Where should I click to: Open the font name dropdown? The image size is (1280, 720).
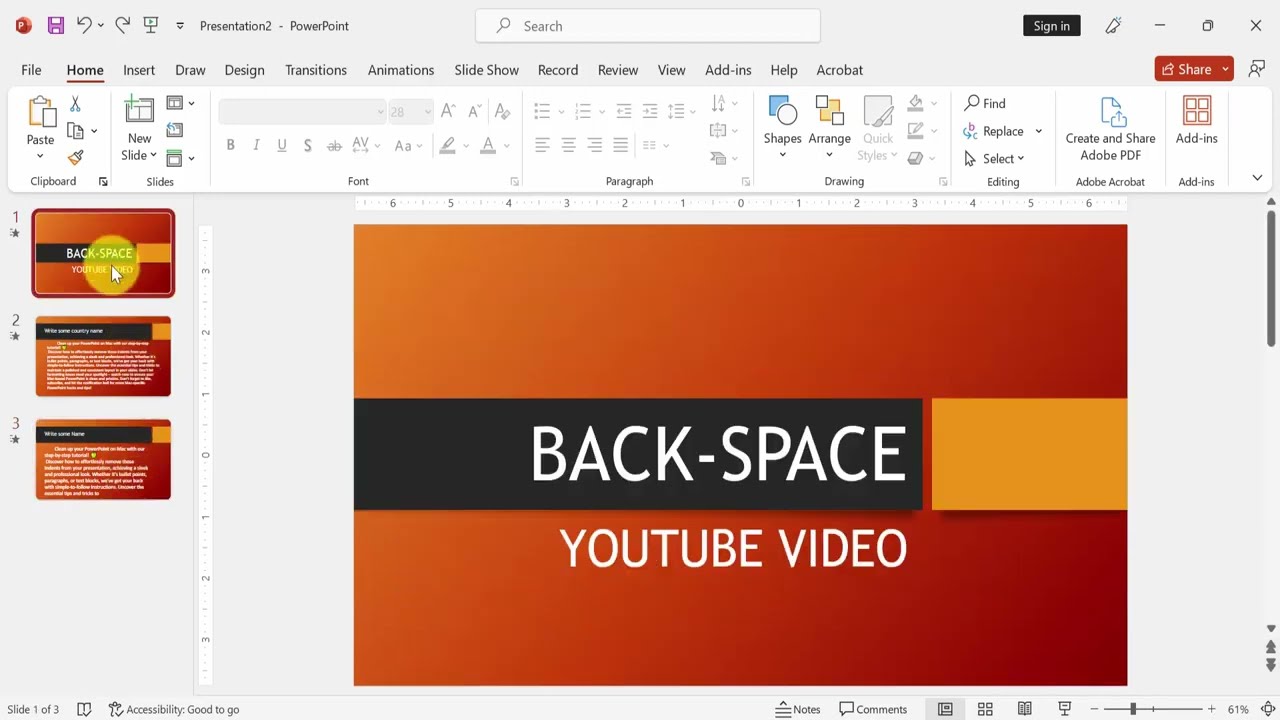point(380,112)
